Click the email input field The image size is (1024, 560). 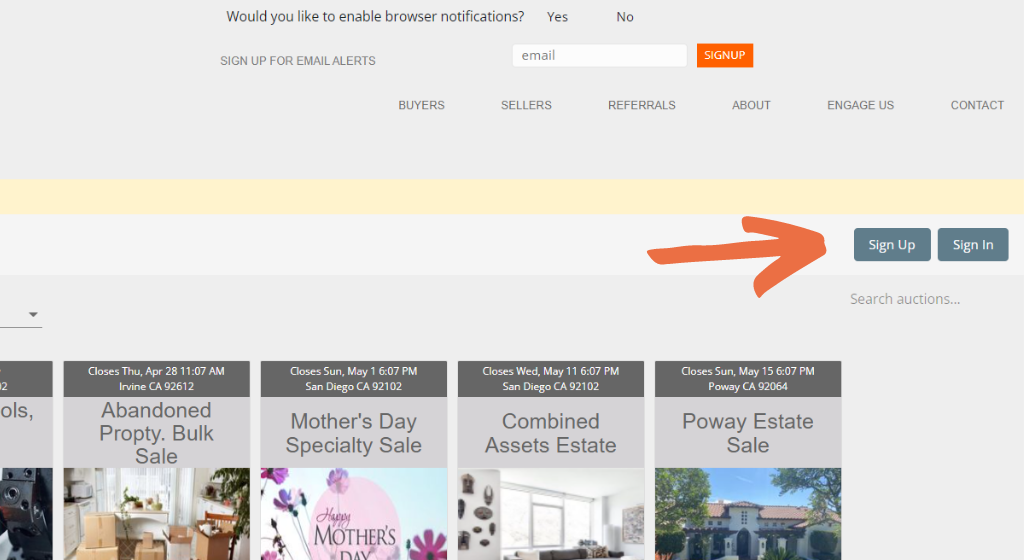(600, 55)
